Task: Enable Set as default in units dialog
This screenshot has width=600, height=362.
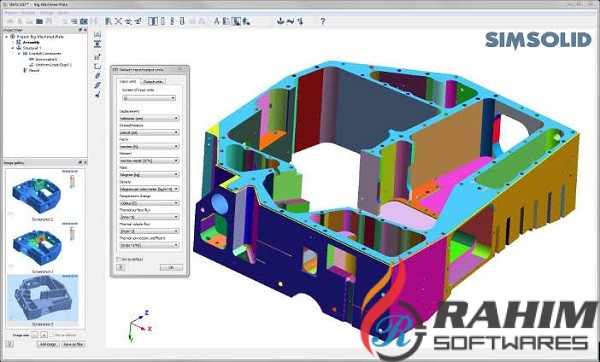Action: [x=119, y=259]
